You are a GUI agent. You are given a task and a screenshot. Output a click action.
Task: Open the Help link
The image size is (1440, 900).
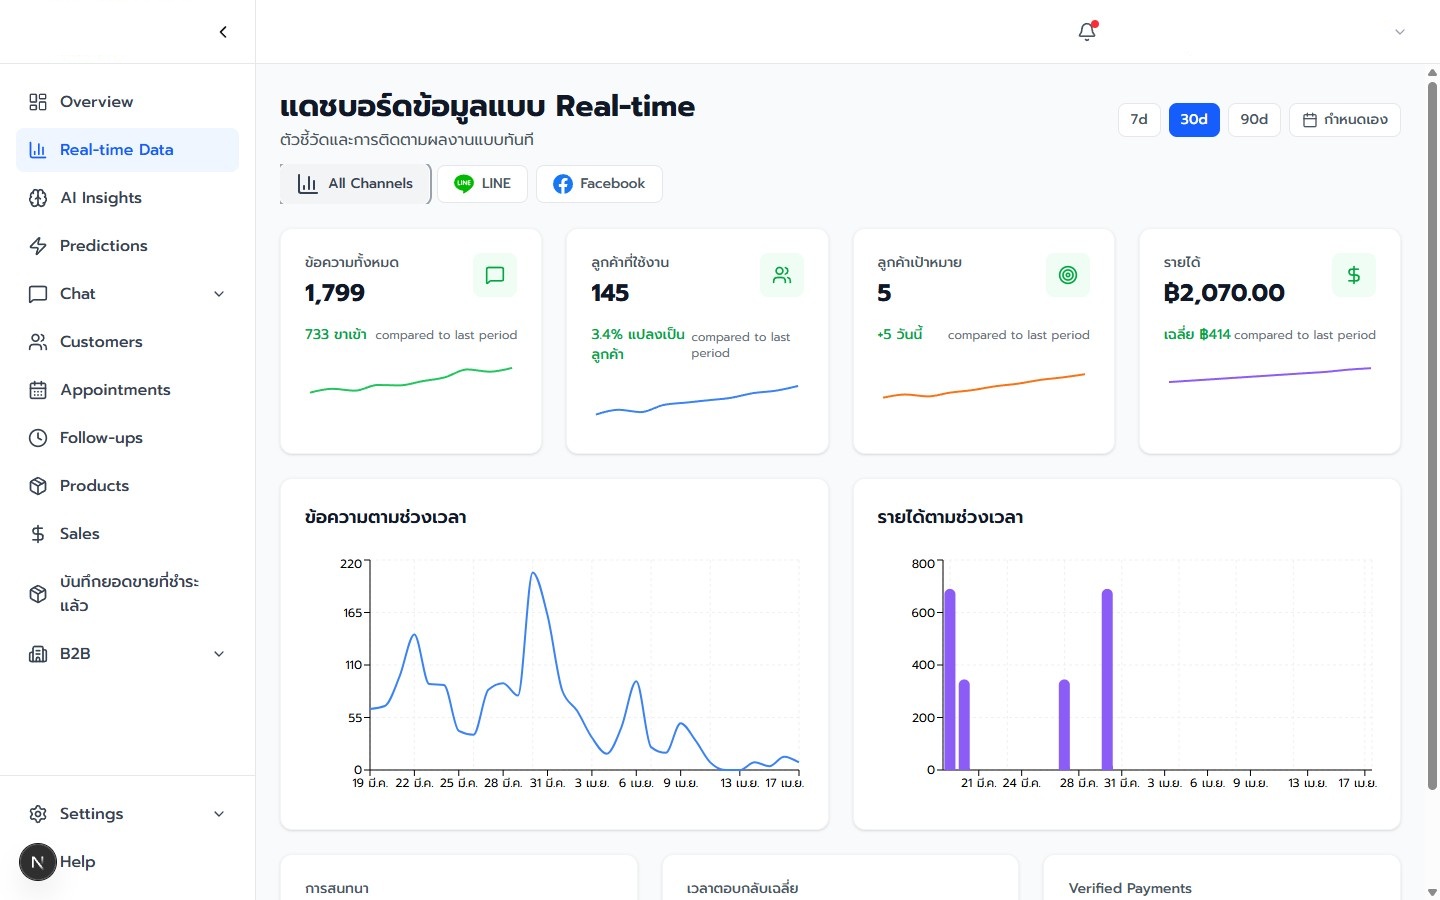coord(77,862)
